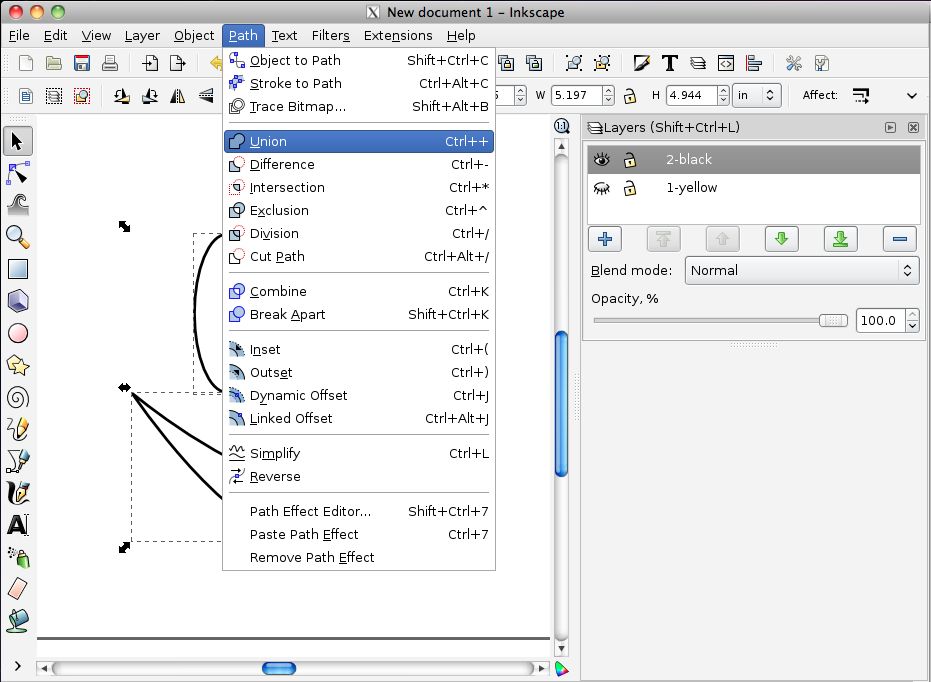Open Text and Font dialog icon
This screenshot has width=931, height=682.
tap(670, 63)
